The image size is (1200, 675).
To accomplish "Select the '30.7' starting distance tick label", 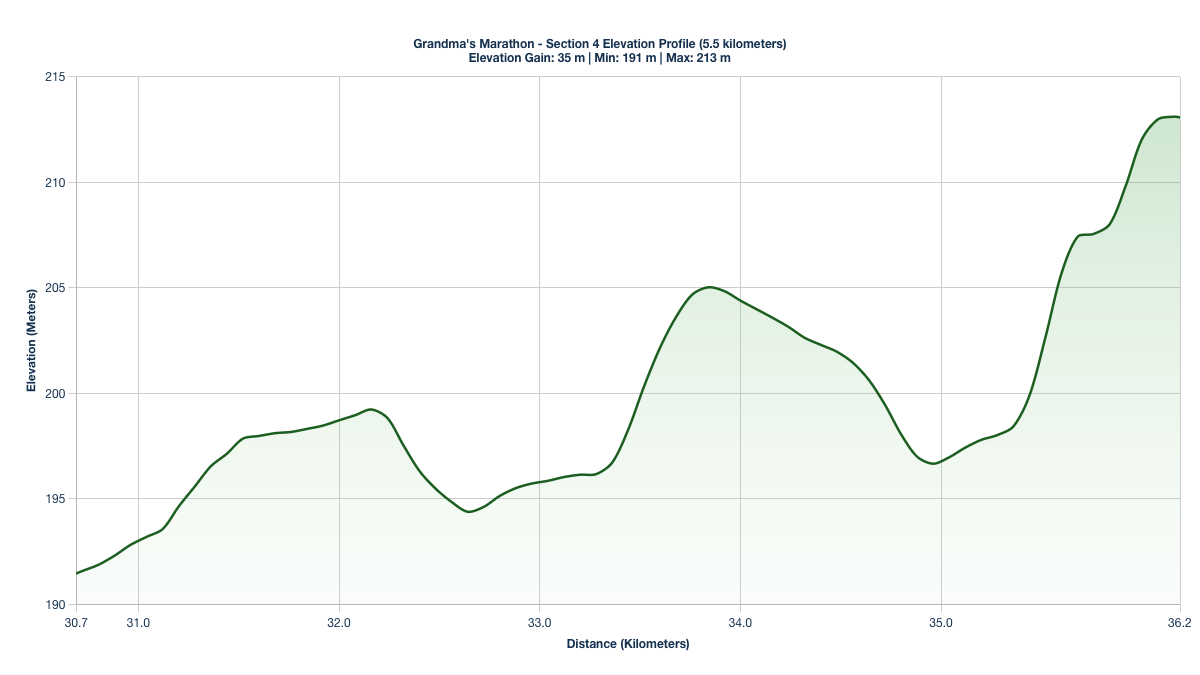I will point(74,622).
